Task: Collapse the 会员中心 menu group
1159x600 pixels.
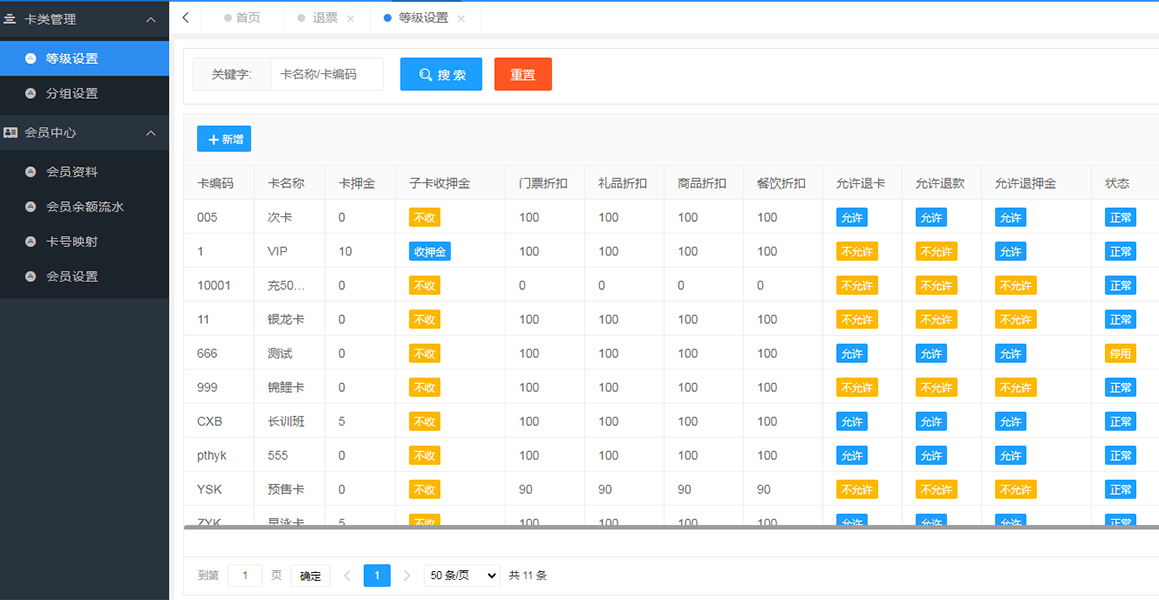Action: 150,133
